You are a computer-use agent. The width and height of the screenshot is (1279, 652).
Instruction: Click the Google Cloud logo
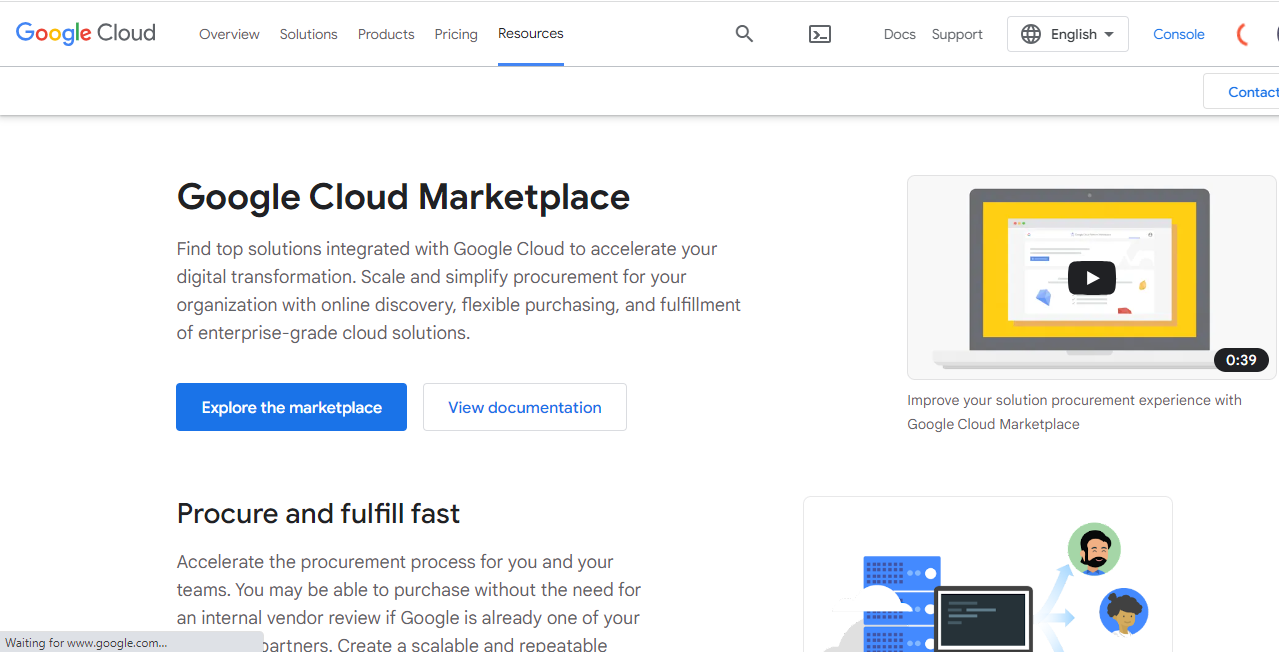click(x=86, y=33)
